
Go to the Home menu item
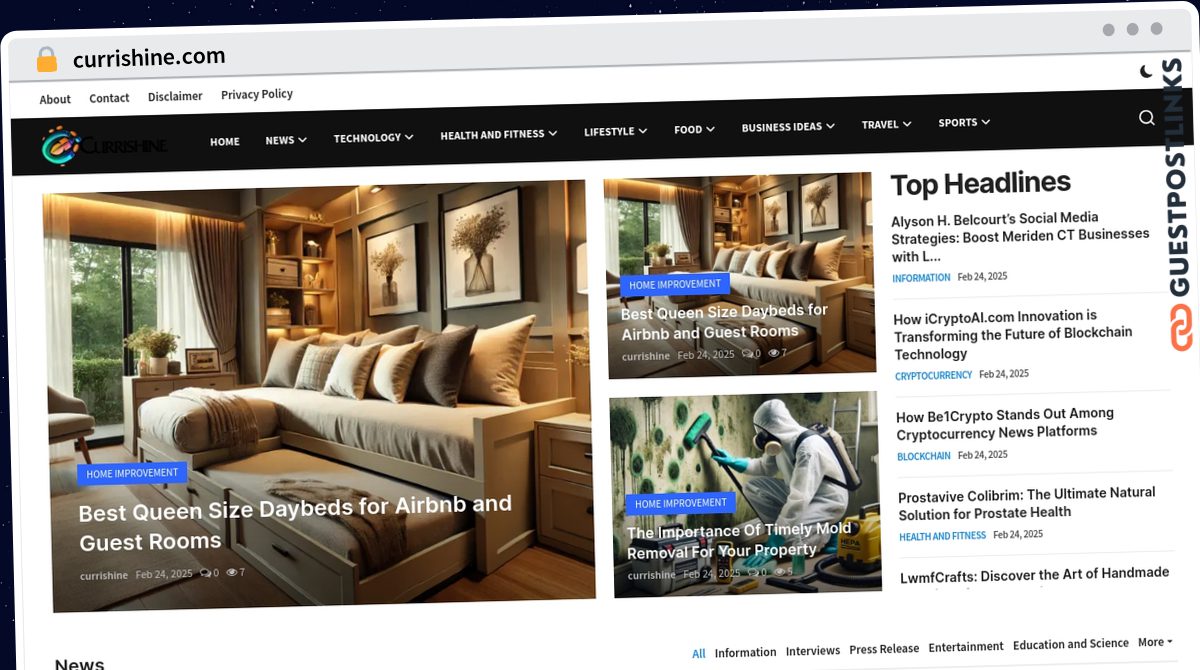(x=225, y=142)
